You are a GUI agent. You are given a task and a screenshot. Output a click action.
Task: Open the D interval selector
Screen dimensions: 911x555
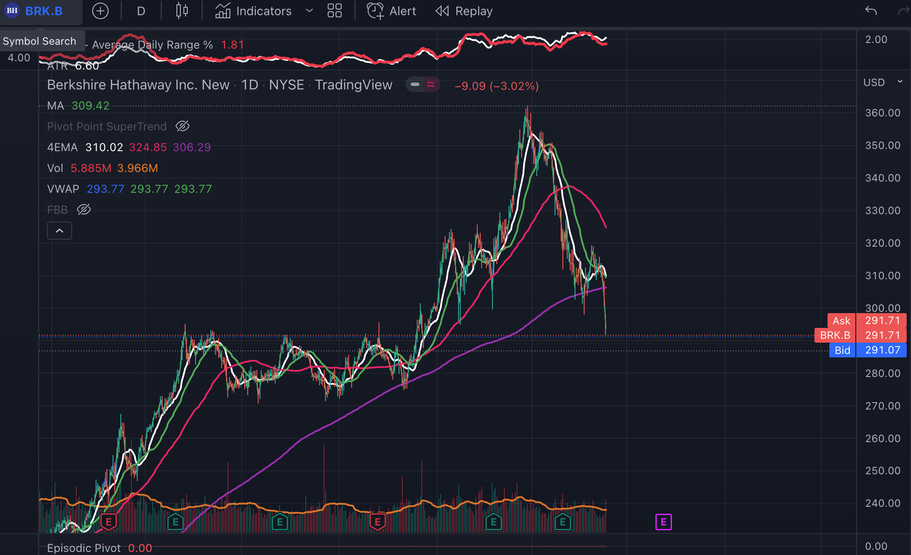(141, 11)
